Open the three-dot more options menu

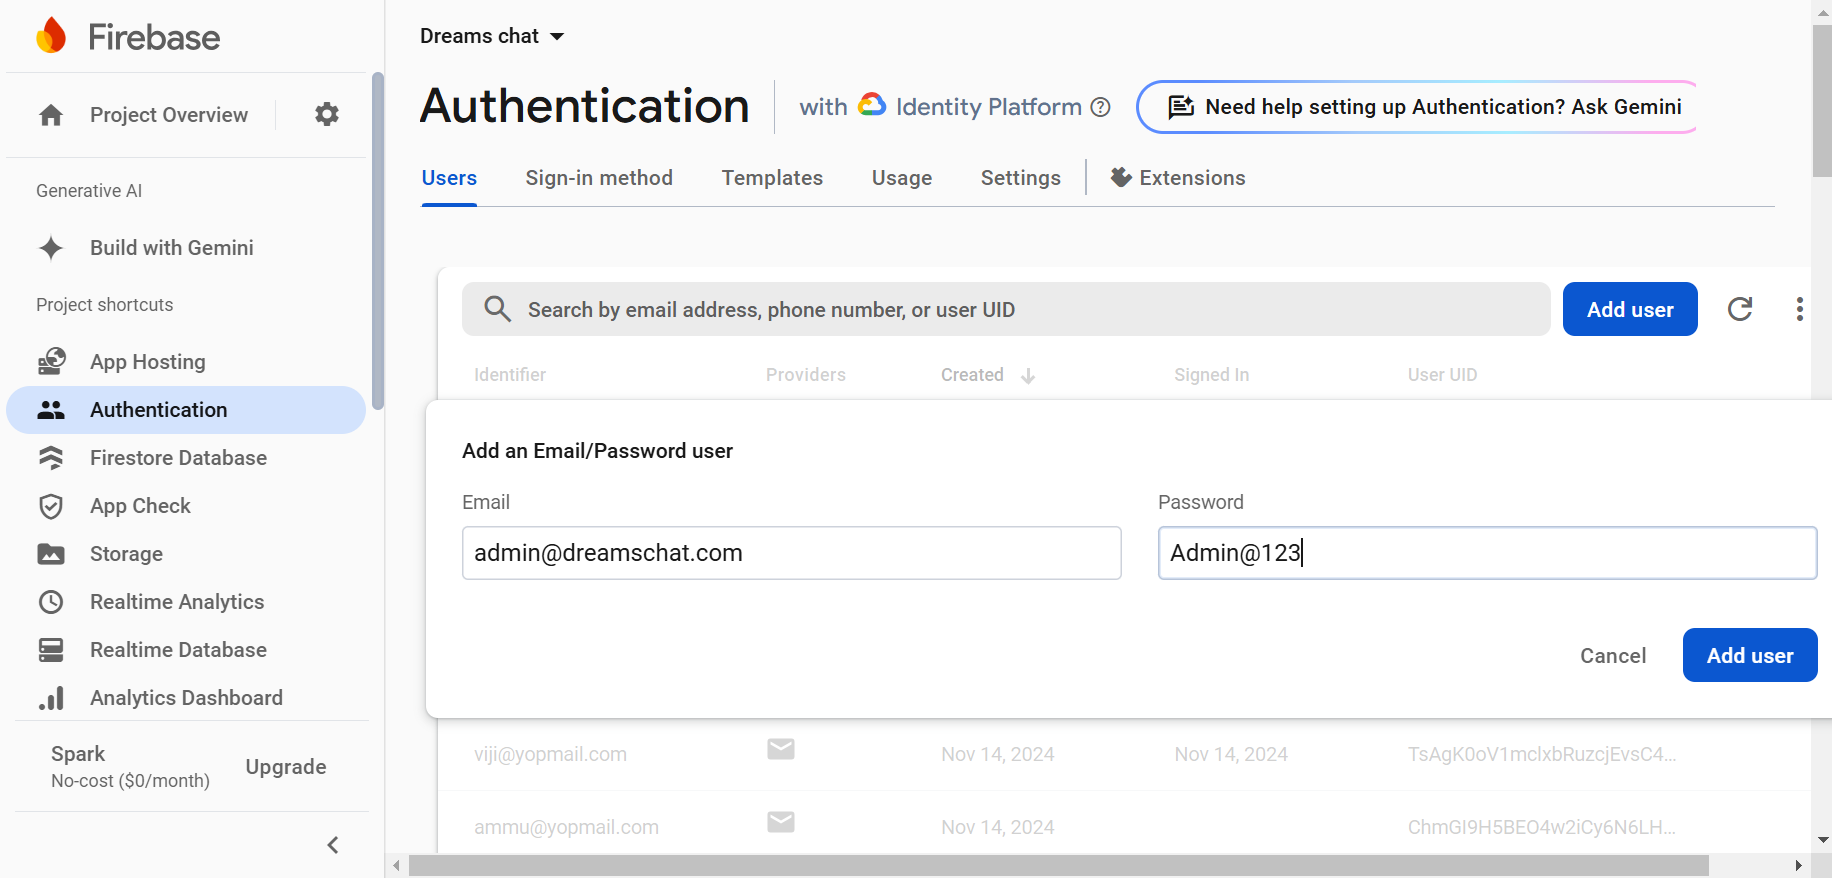point(1800,309)
